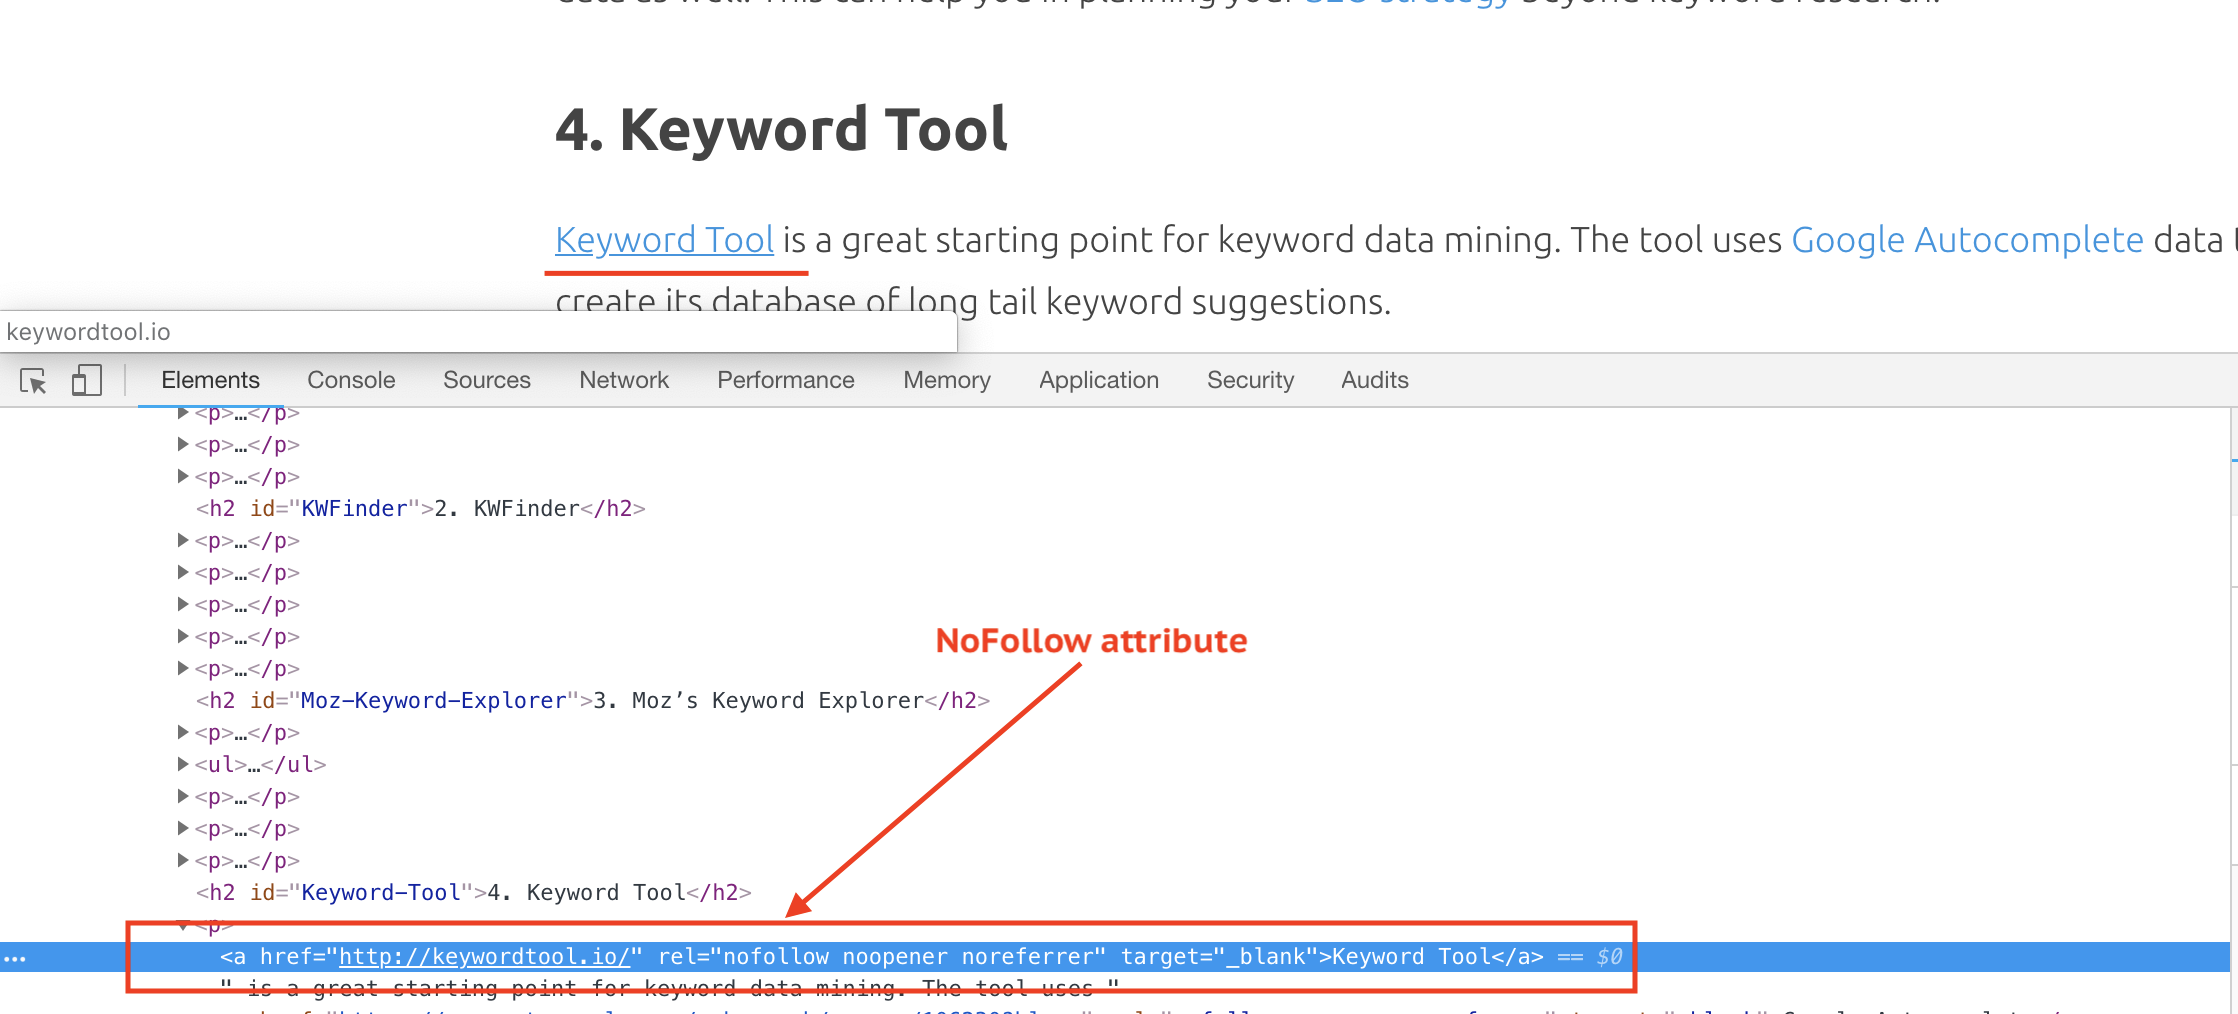Expand the p node just below the ul
The image size is (2238, 1014).
click(x=183, y=797)
